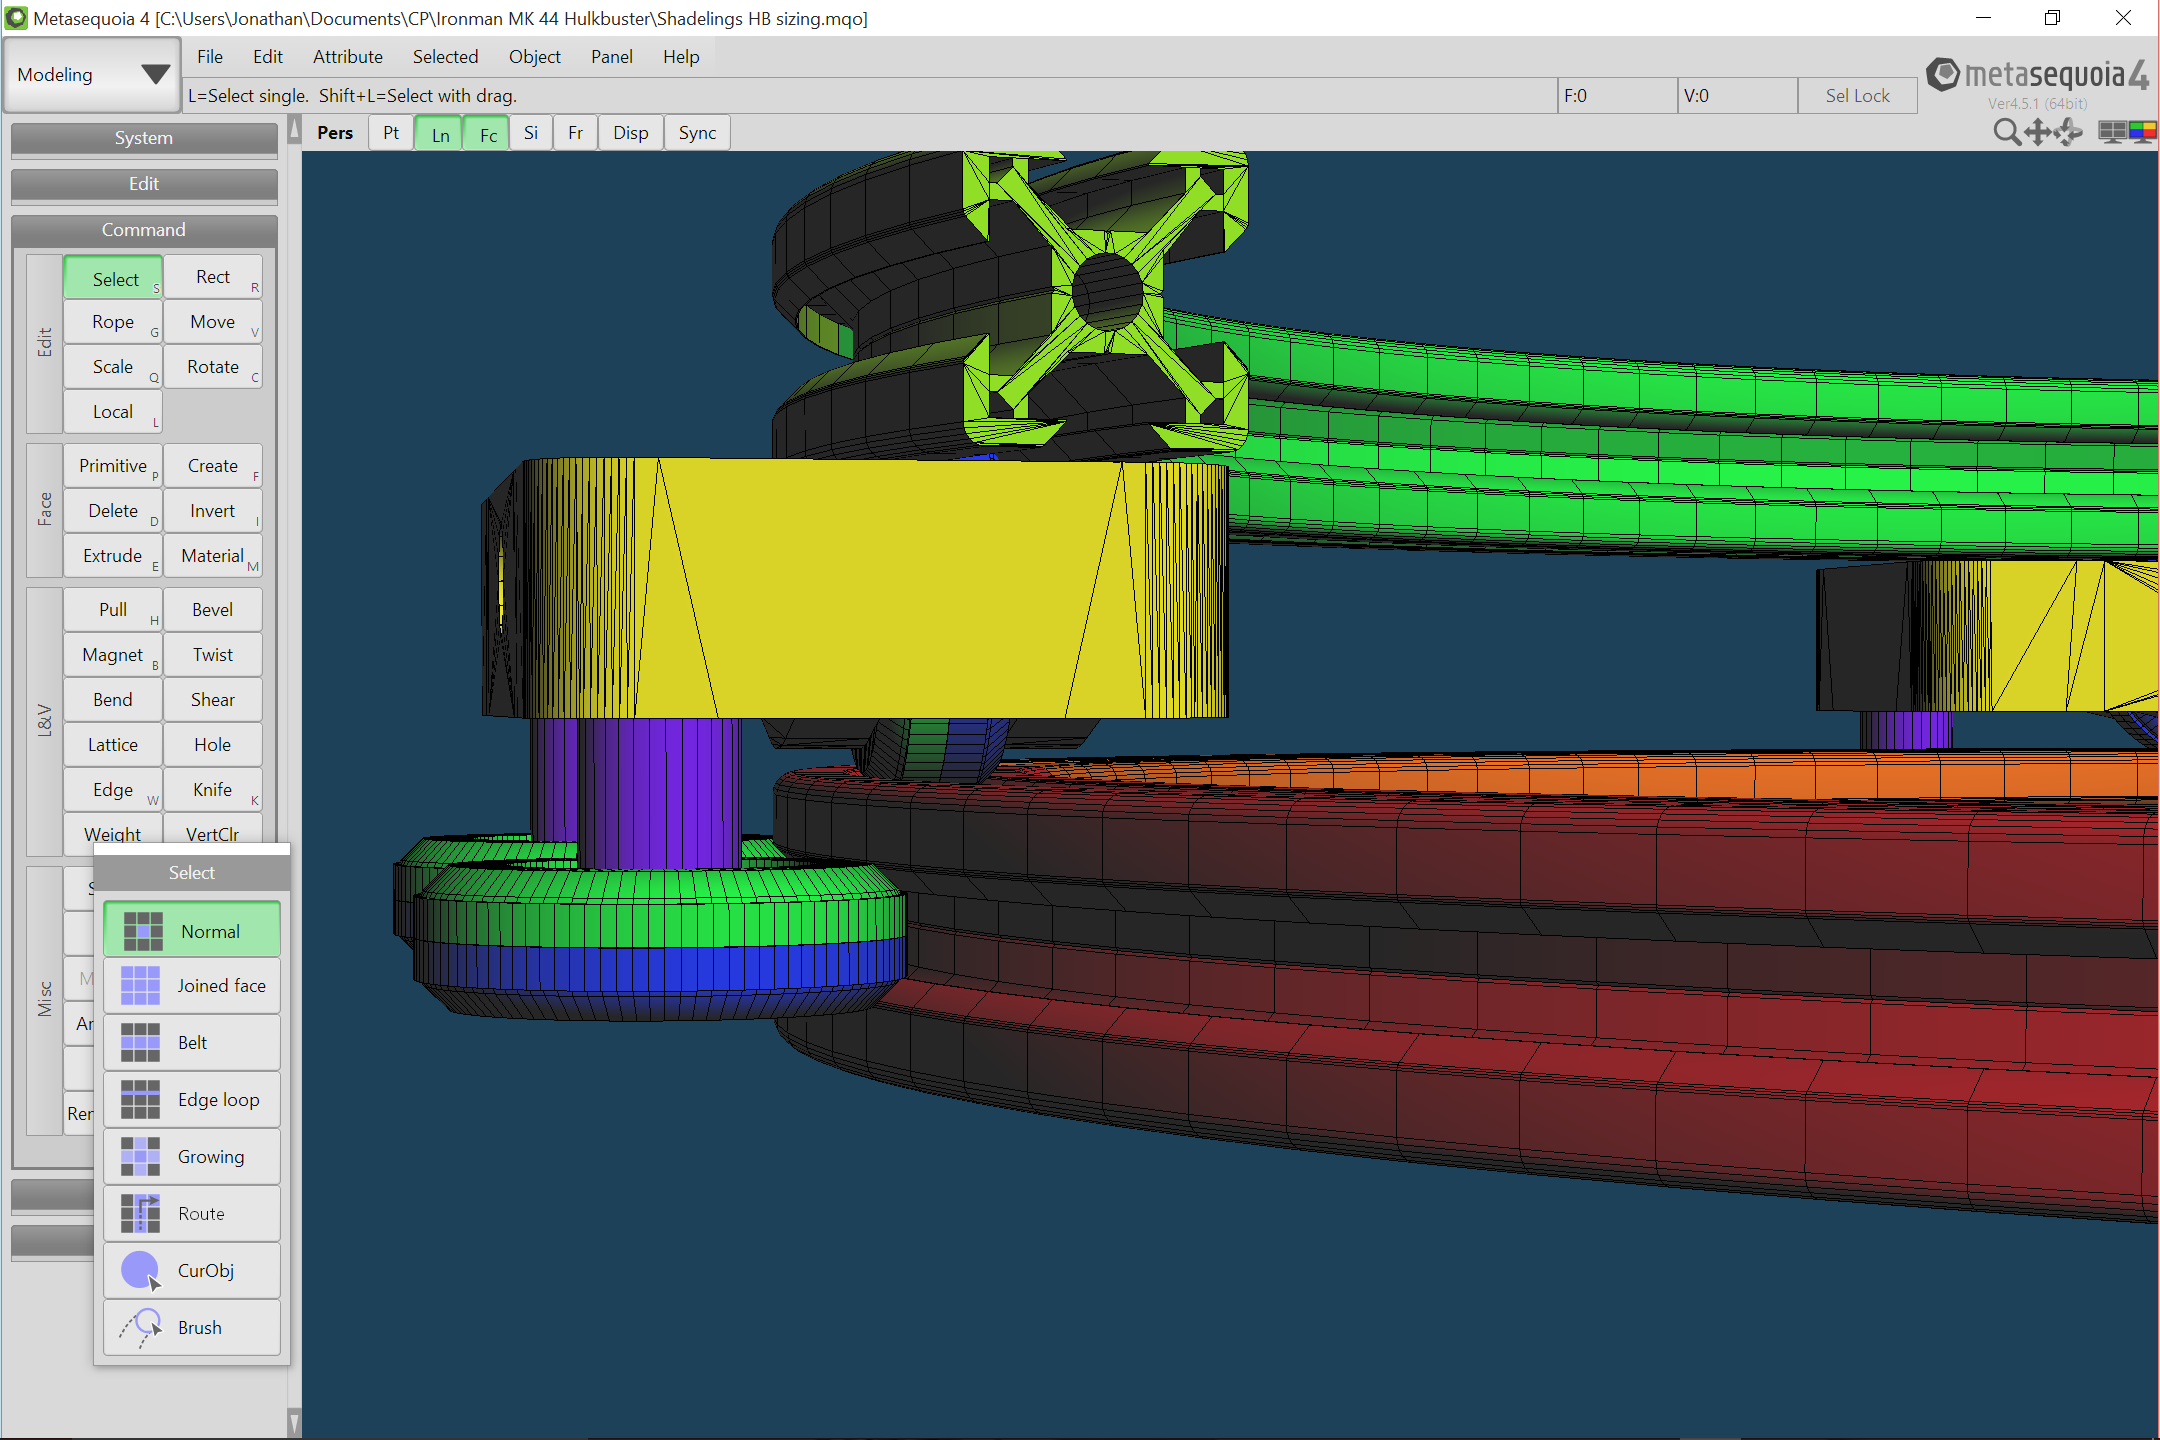Open the Panel menu

pos(612,57)
